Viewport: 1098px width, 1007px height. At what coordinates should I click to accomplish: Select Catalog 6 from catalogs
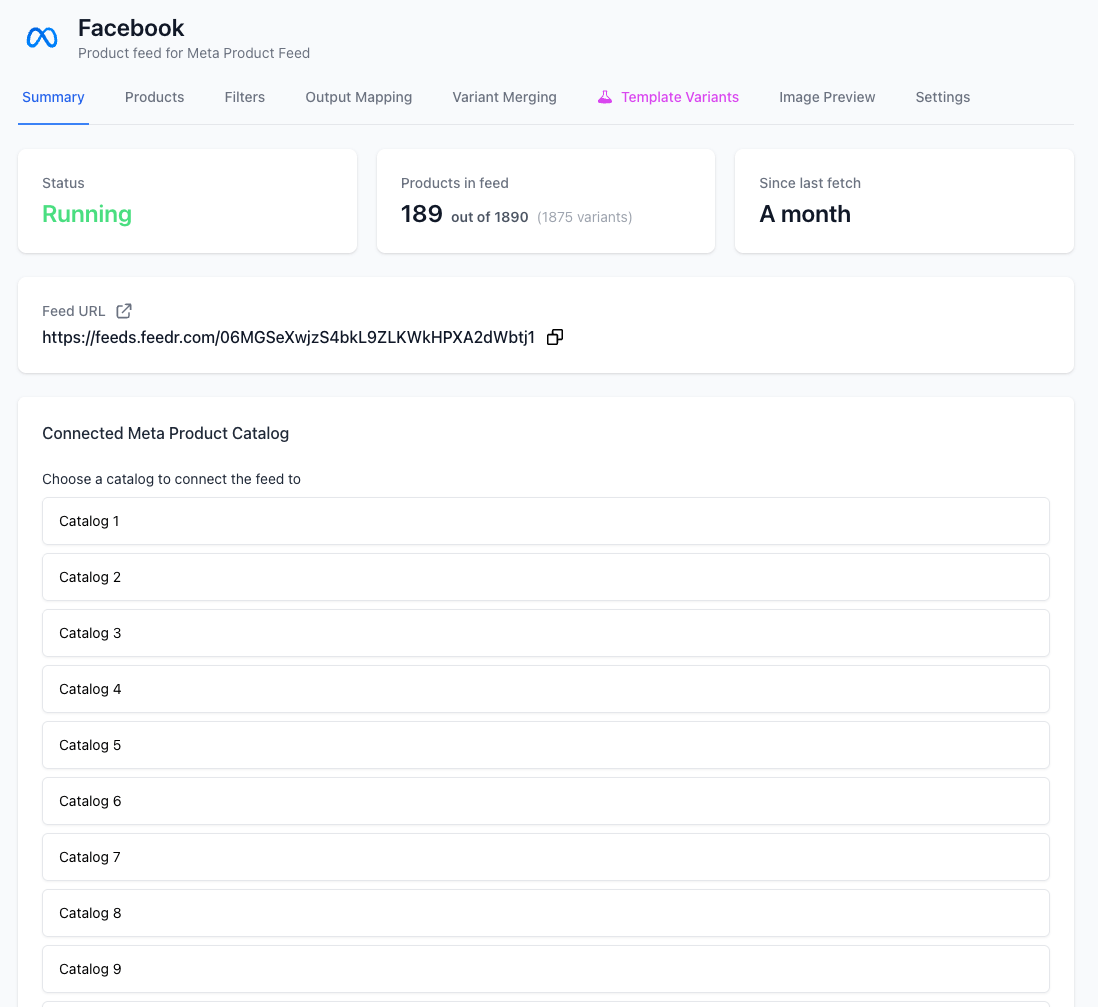coord(545,801)
